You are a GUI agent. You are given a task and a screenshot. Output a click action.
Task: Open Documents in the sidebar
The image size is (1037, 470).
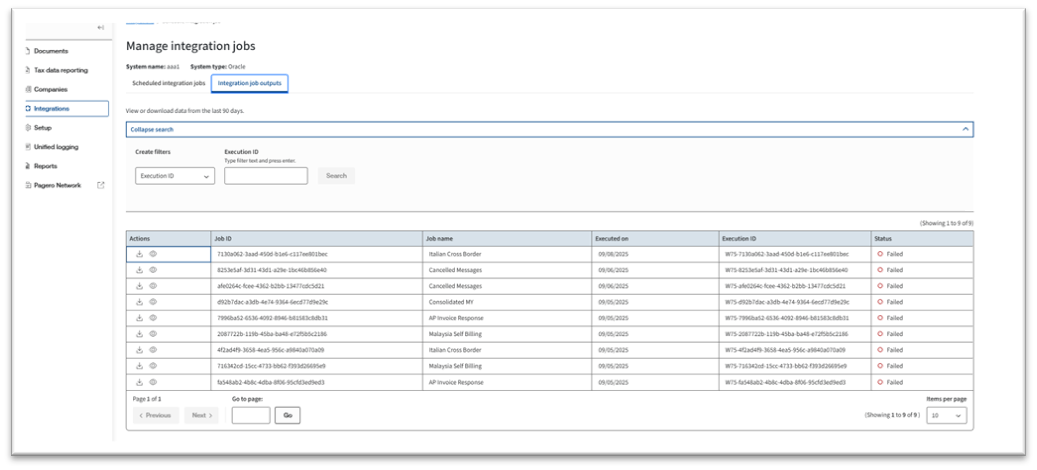(x=51, y=51)
